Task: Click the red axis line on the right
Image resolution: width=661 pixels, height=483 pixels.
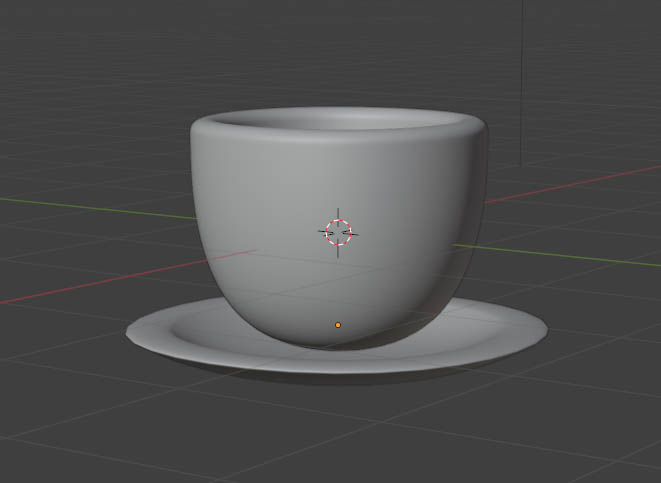Action: coord(580,183)
